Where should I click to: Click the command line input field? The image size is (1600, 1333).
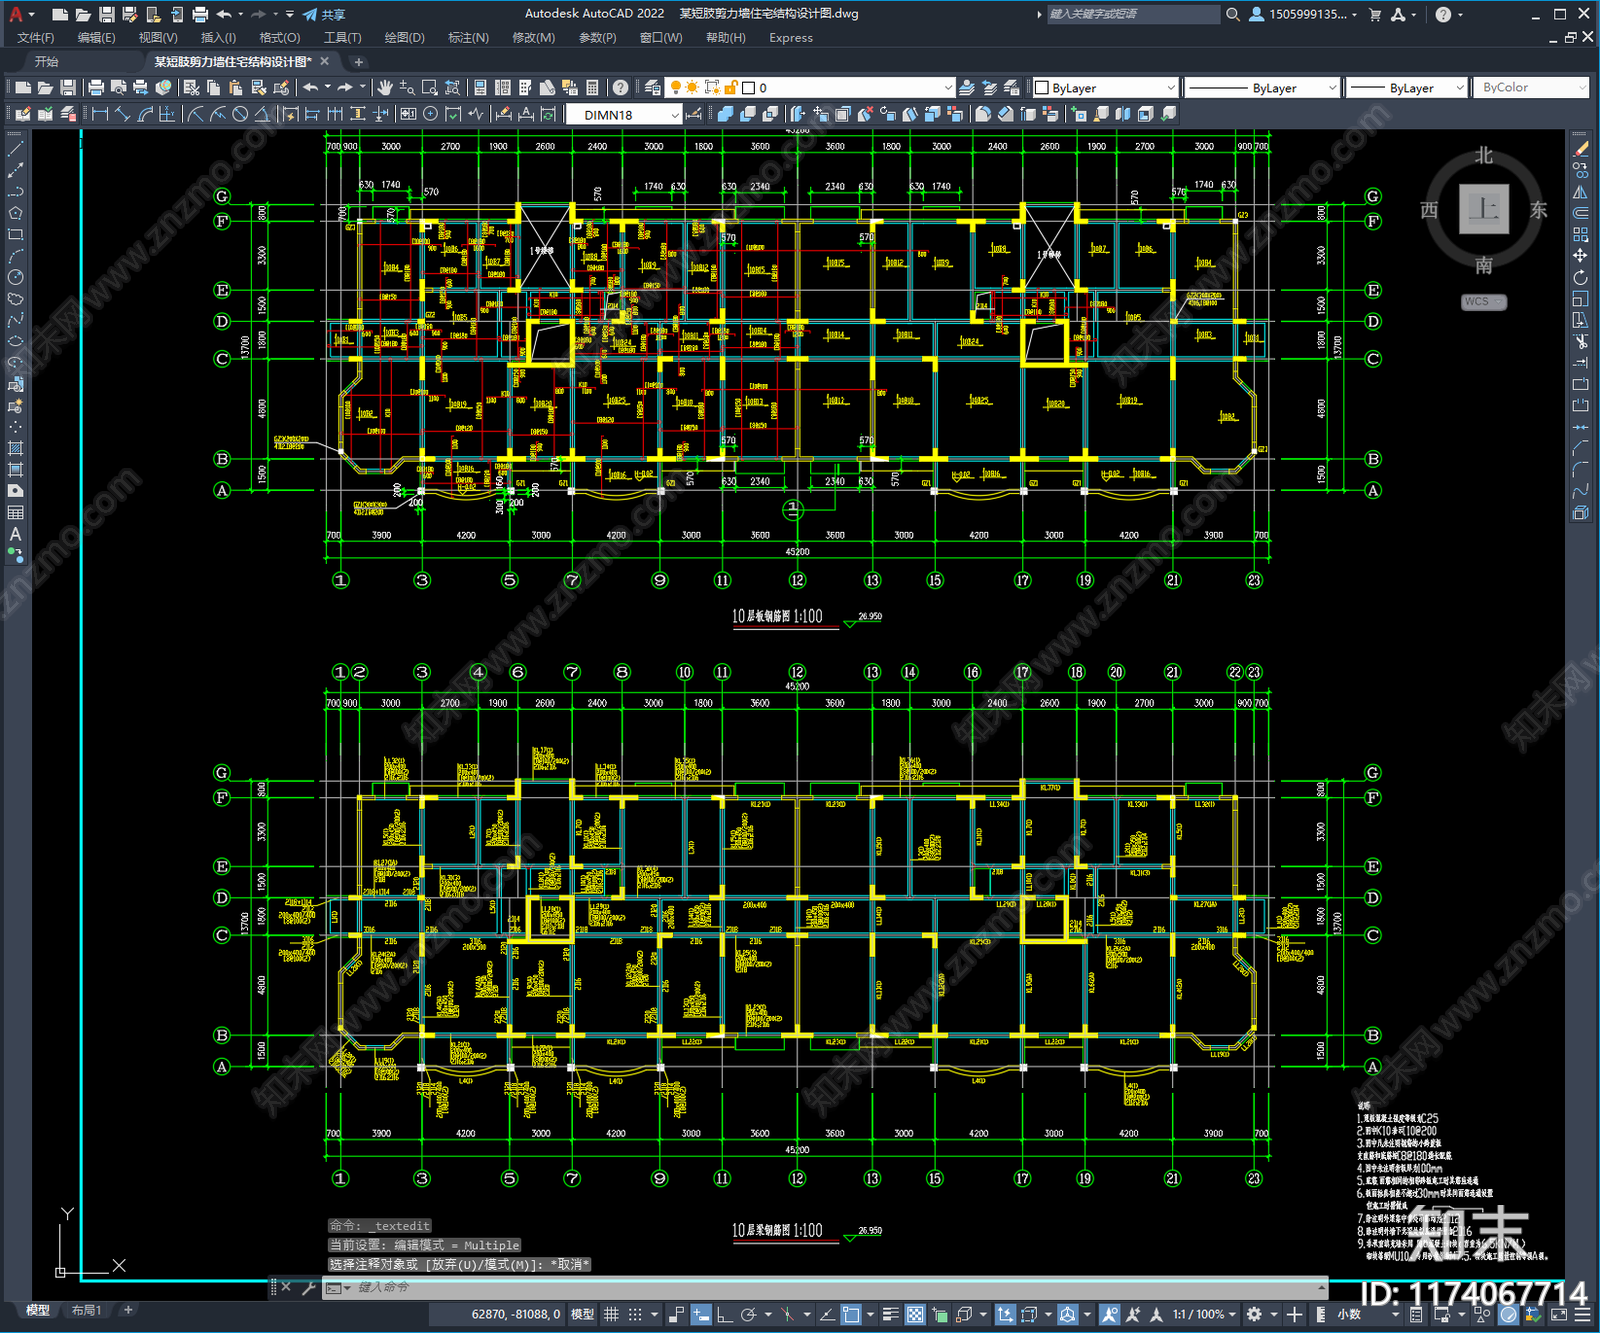[x=835, y=1287]
